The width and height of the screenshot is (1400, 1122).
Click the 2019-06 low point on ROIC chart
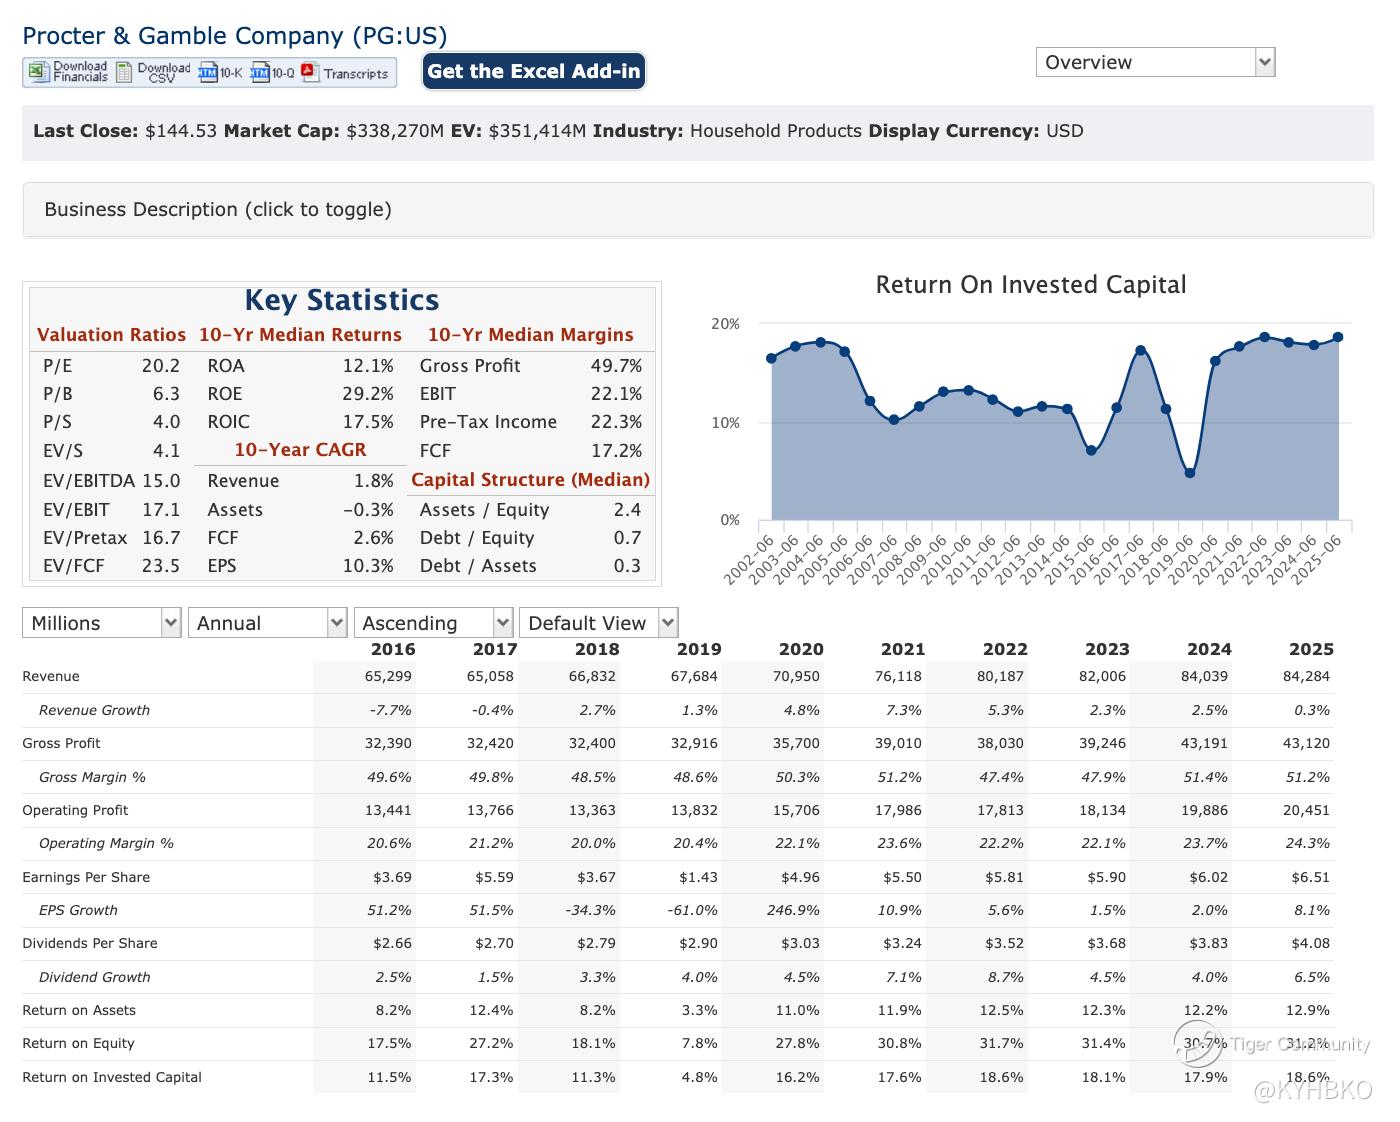pos(1190,473)
